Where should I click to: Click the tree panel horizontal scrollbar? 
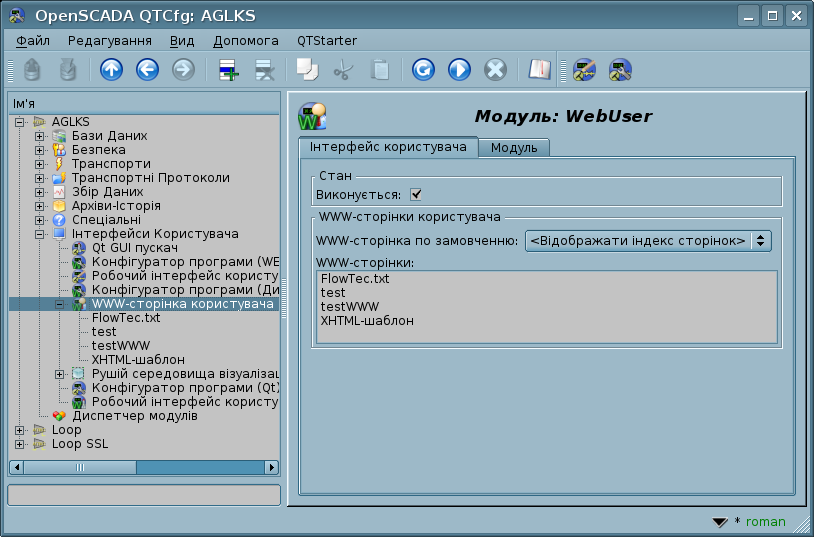click(144, 467)
